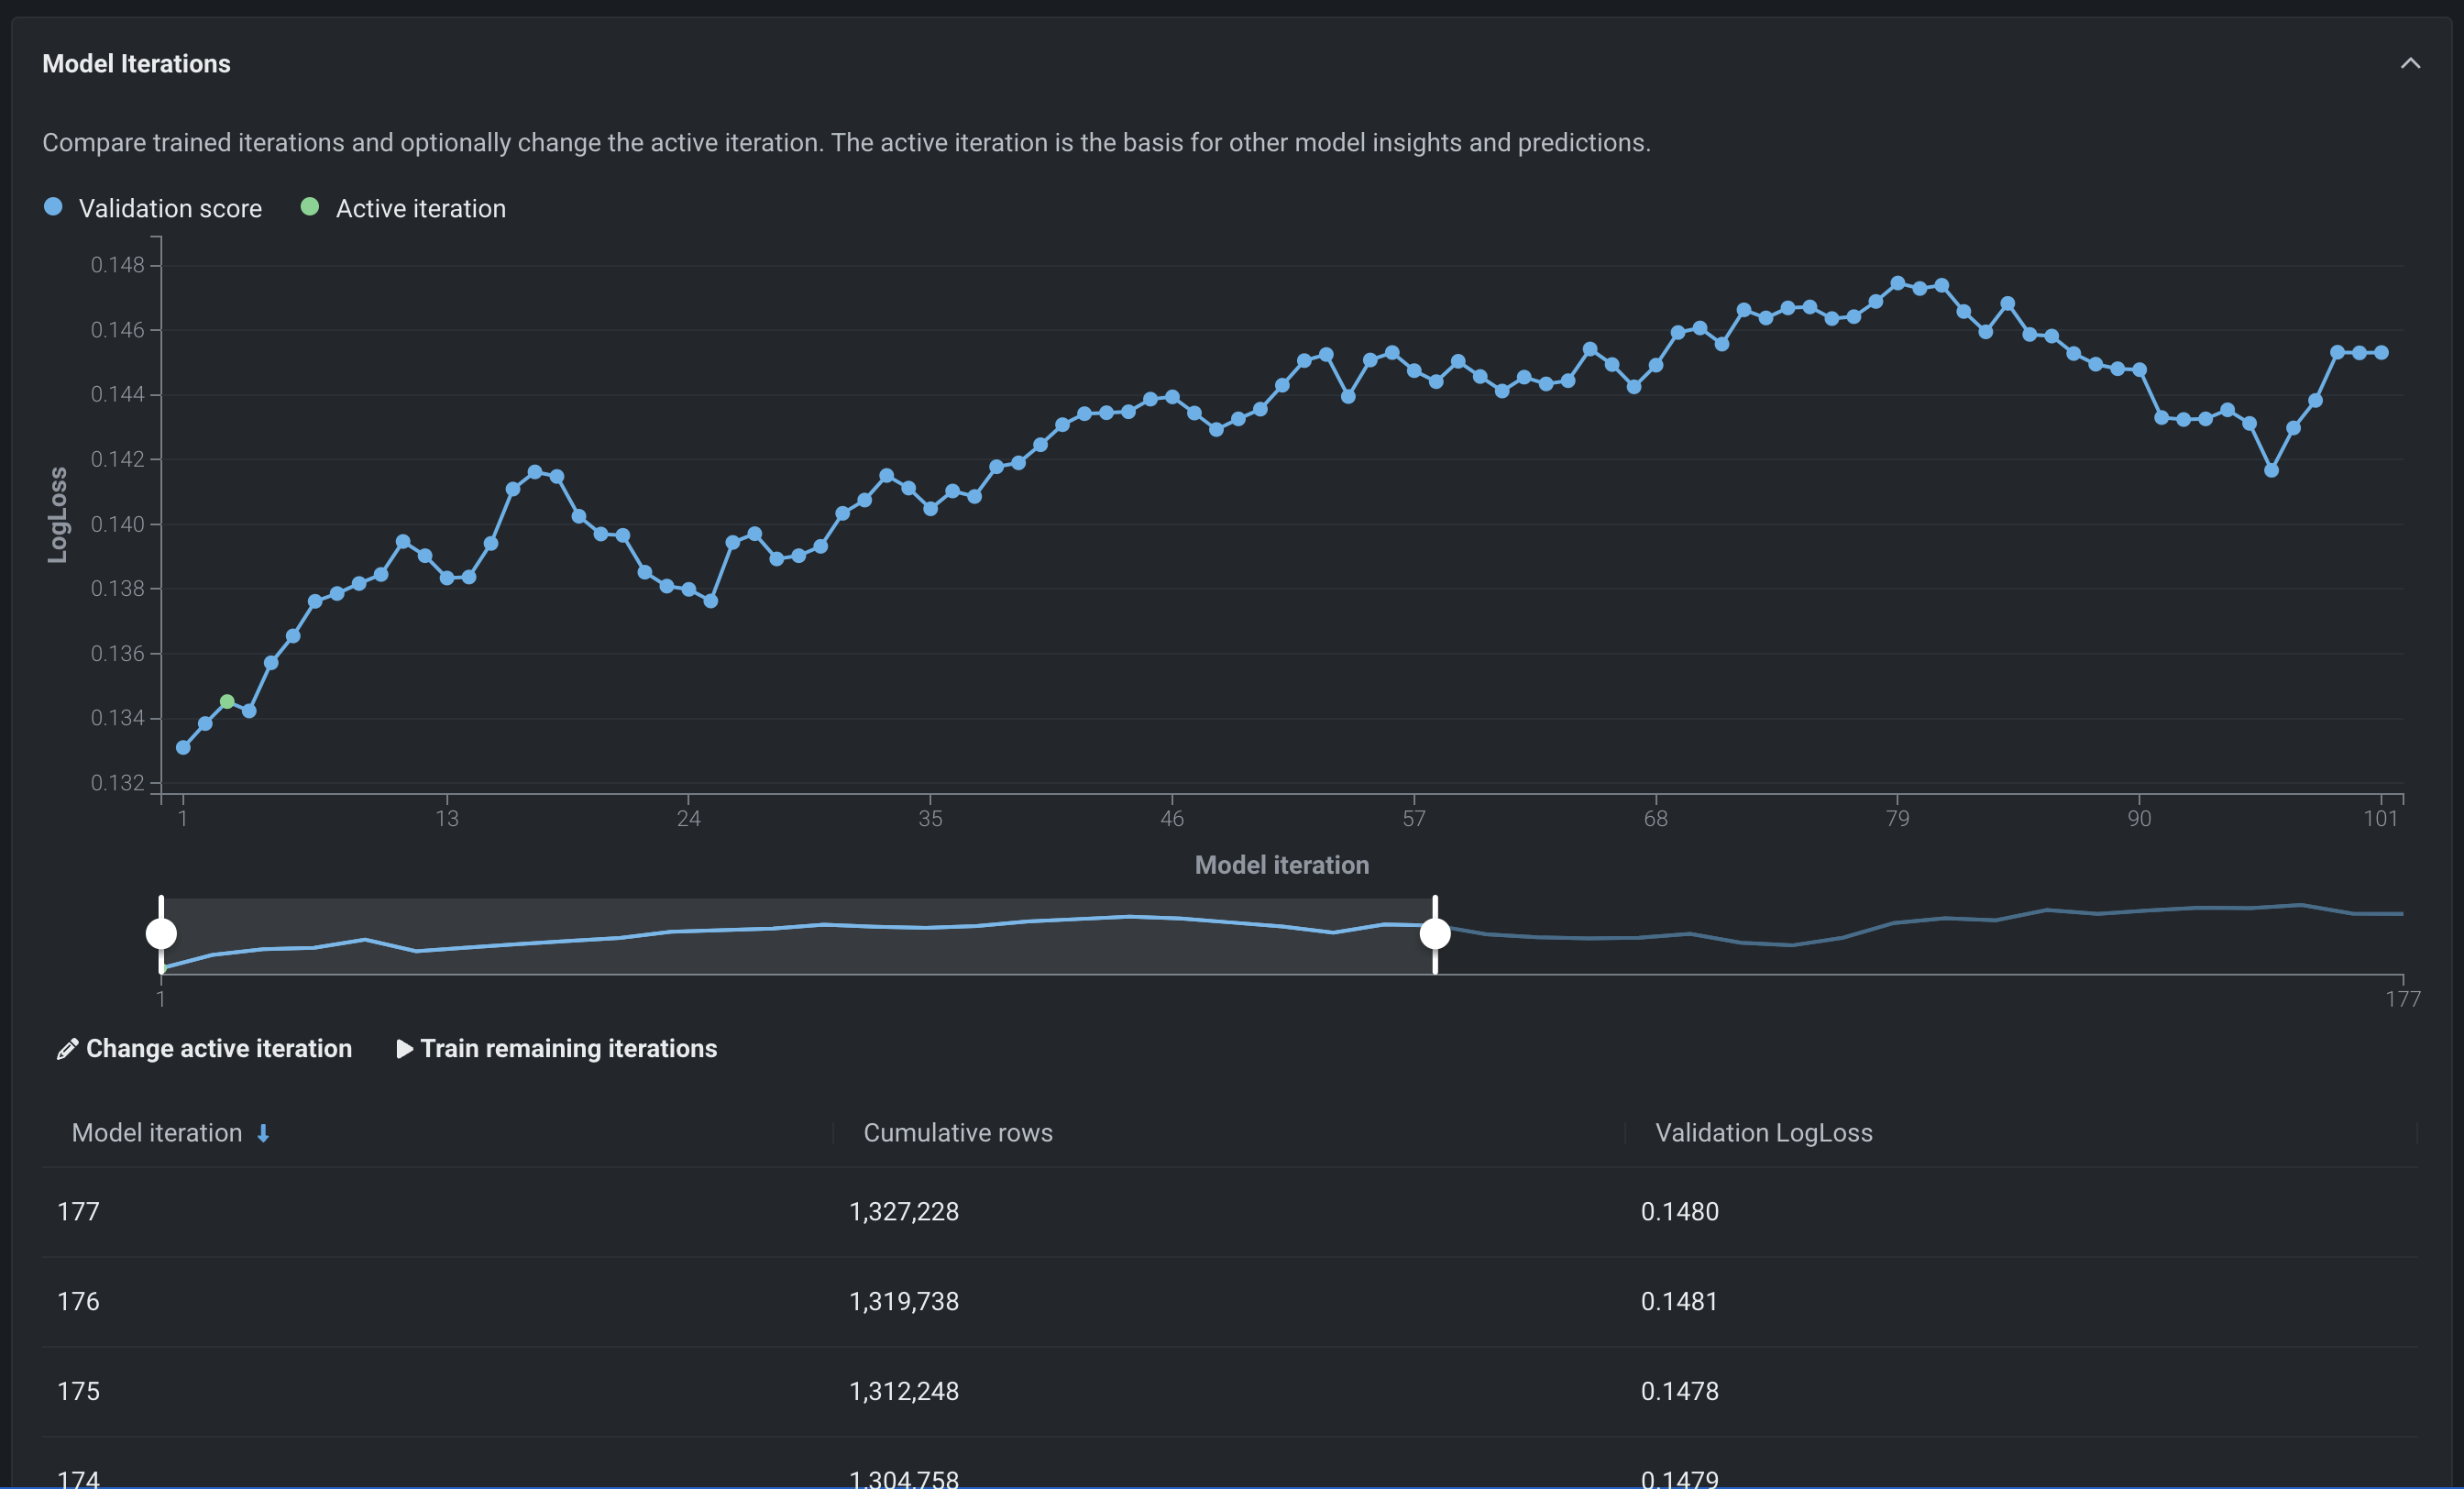Image resolution: width=2464 pixels, height=1489 pixels.
Task: Click the sort arrow next to Model iteration
Action: (263, 1133)
